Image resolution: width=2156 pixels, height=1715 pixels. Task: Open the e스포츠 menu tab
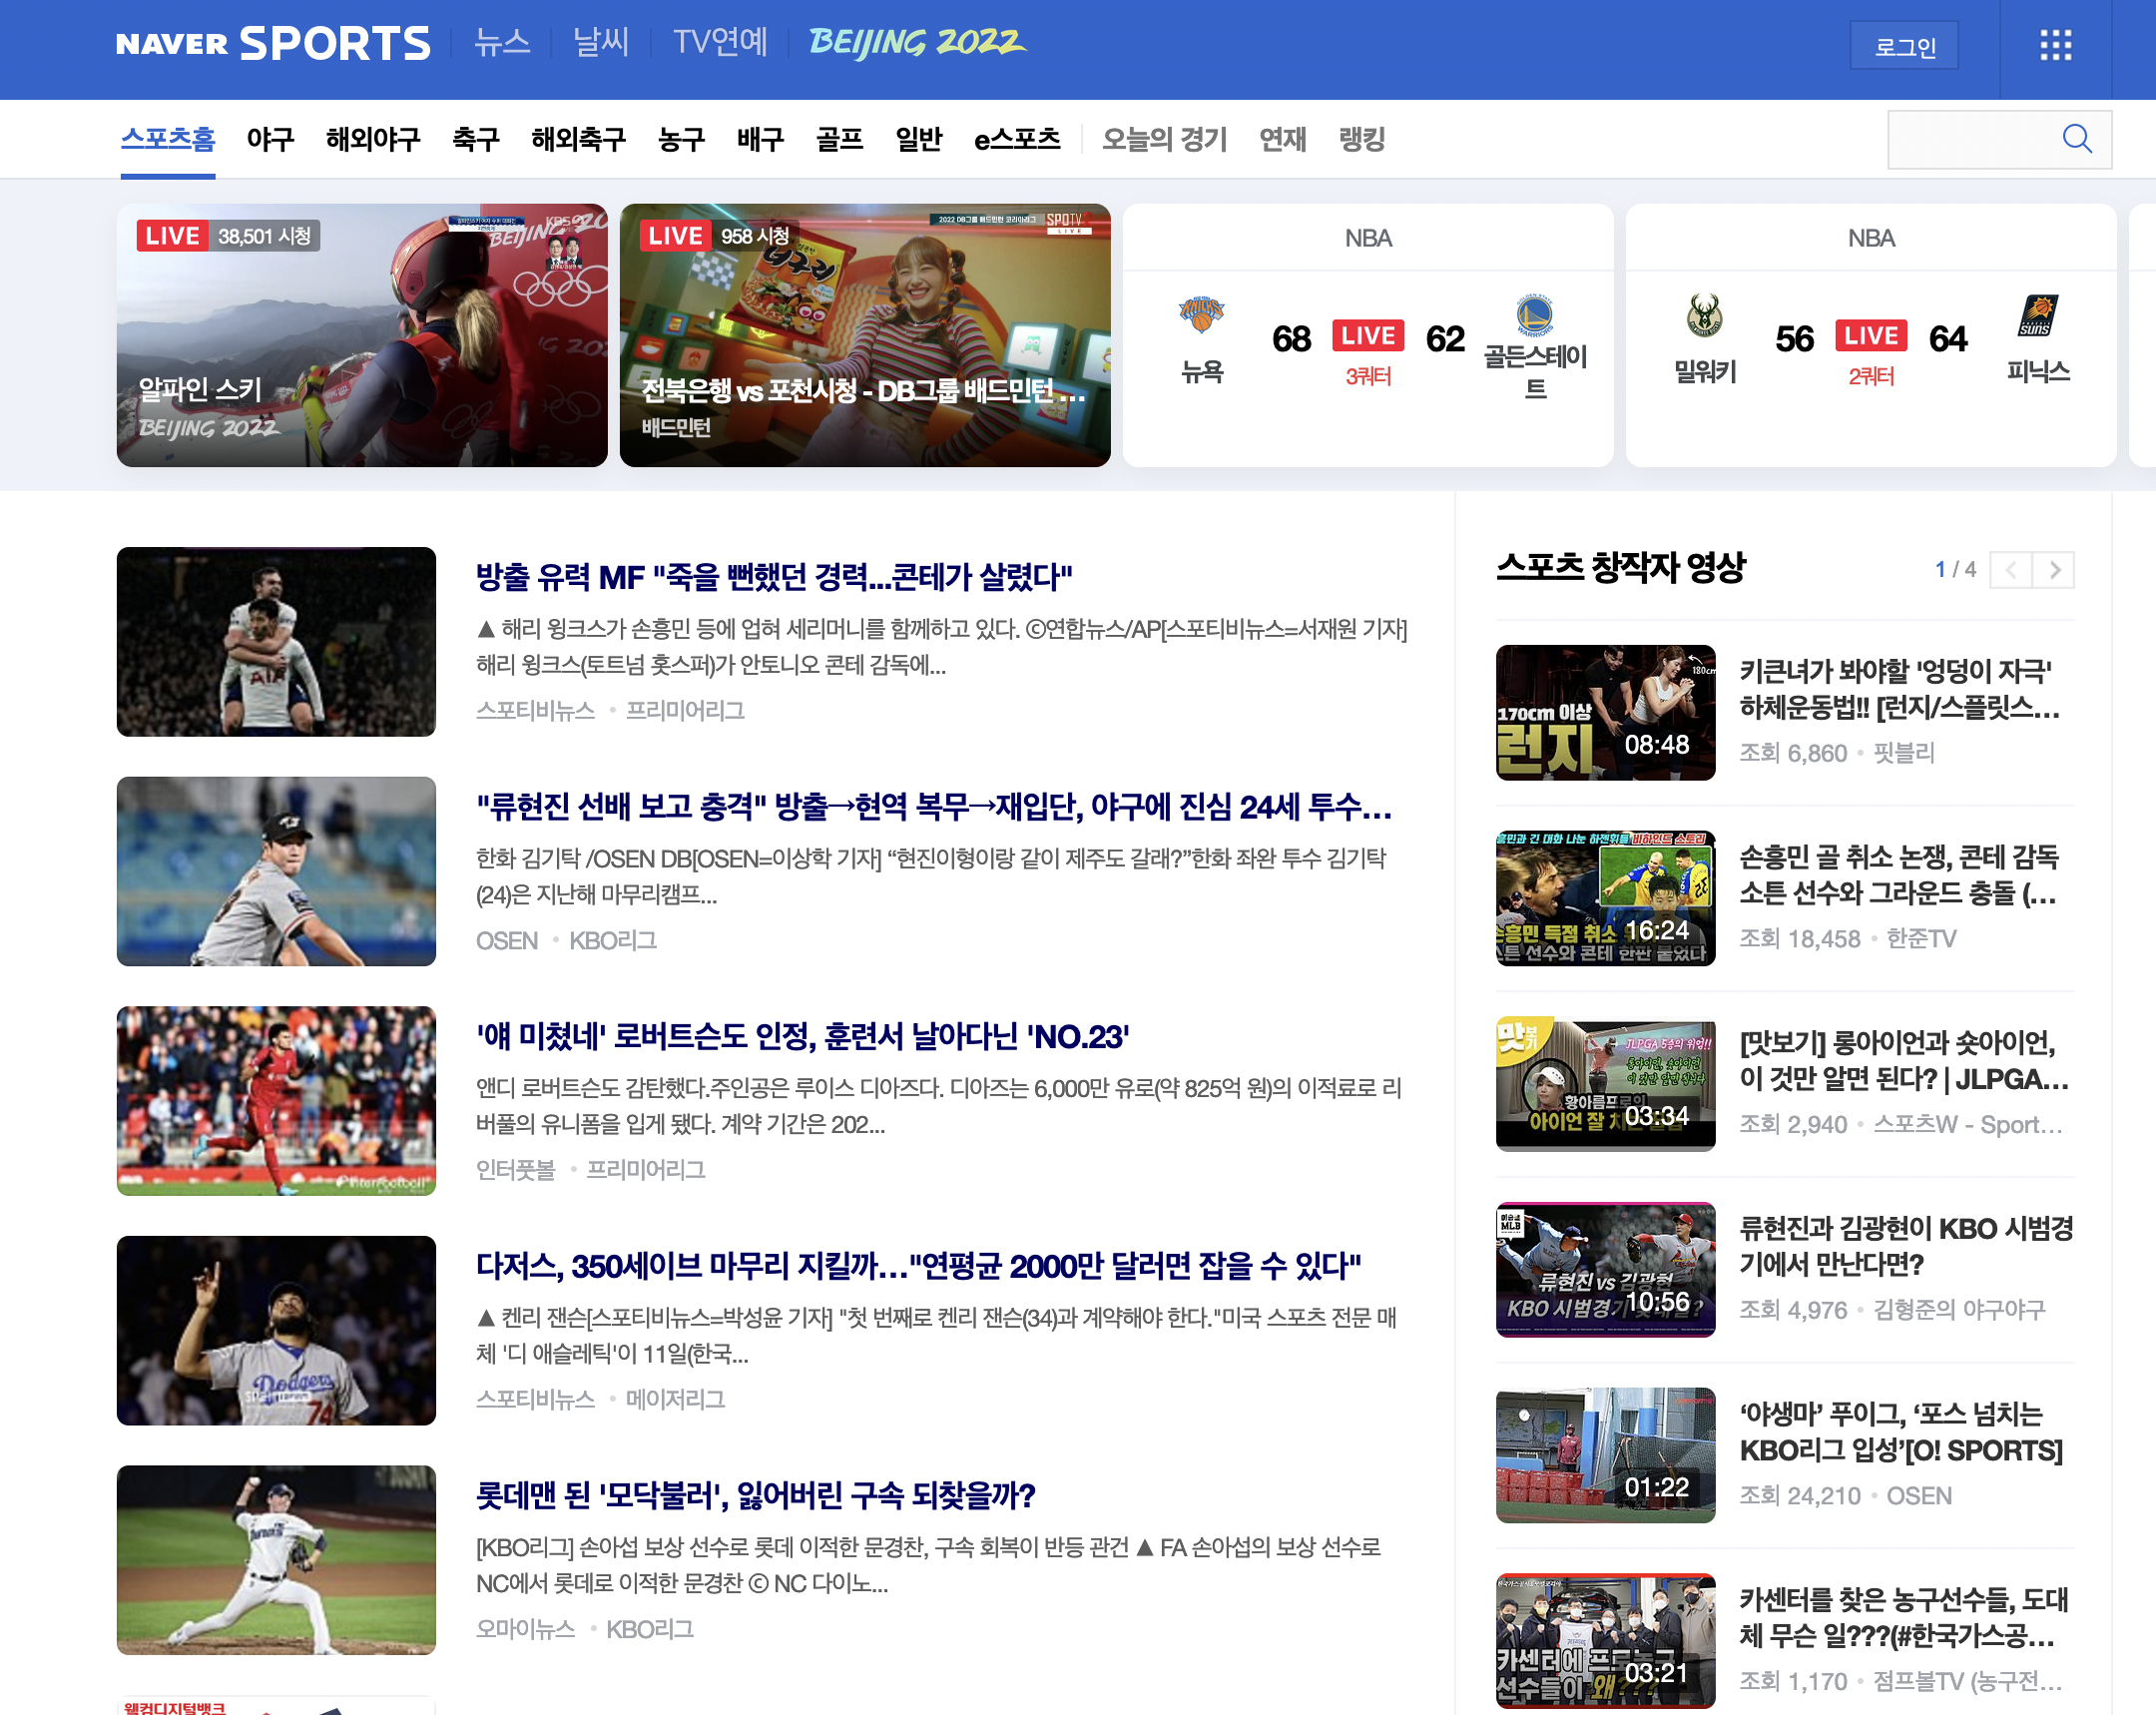point(1016,139)
